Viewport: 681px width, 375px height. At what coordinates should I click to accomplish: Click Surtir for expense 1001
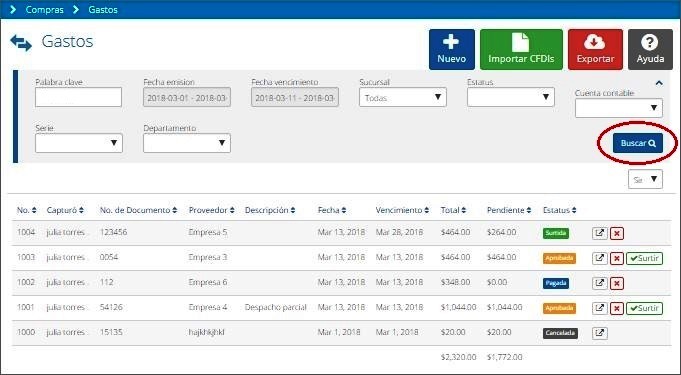645,309
